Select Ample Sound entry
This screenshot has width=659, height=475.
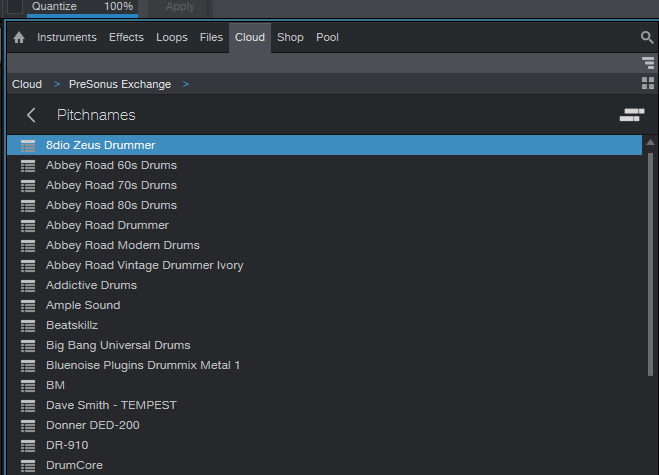[324, 306]
